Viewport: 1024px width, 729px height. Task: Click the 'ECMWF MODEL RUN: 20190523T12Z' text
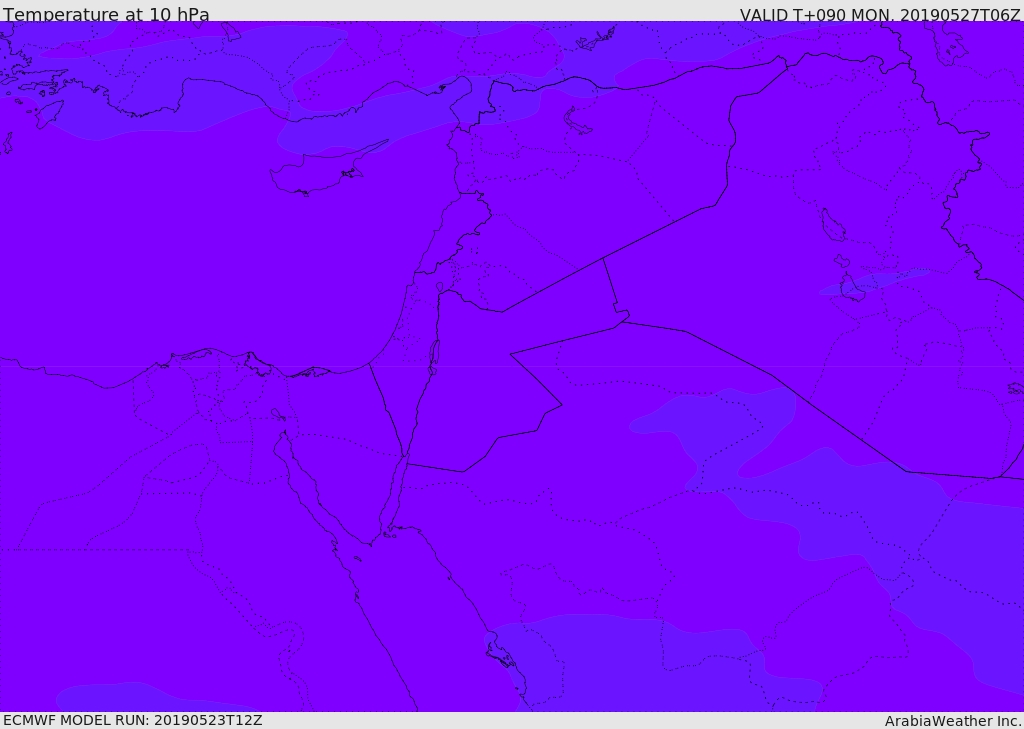[133, 720]
